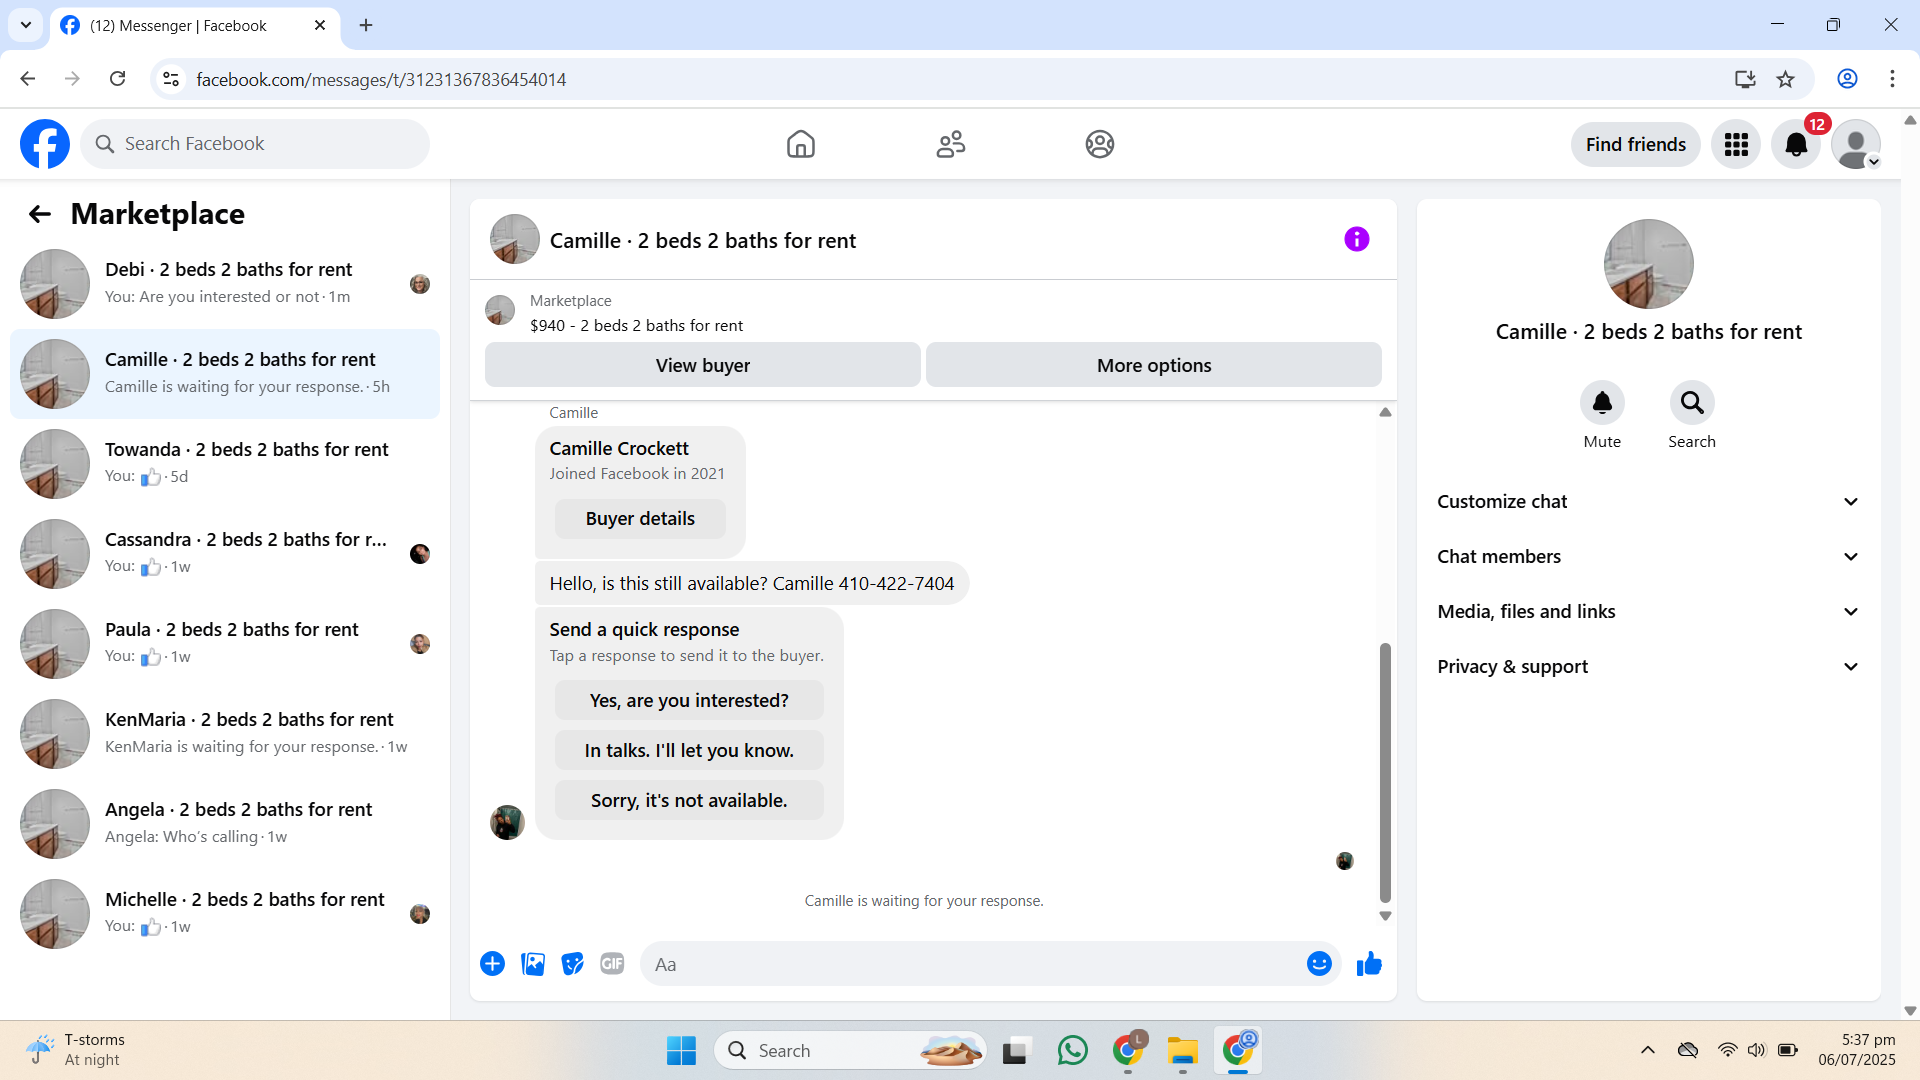The width and height of the screenshot is (1920, 1080).
Task: Reload the page in the browser
Action: pyautogui.click(x=118, y=79)
